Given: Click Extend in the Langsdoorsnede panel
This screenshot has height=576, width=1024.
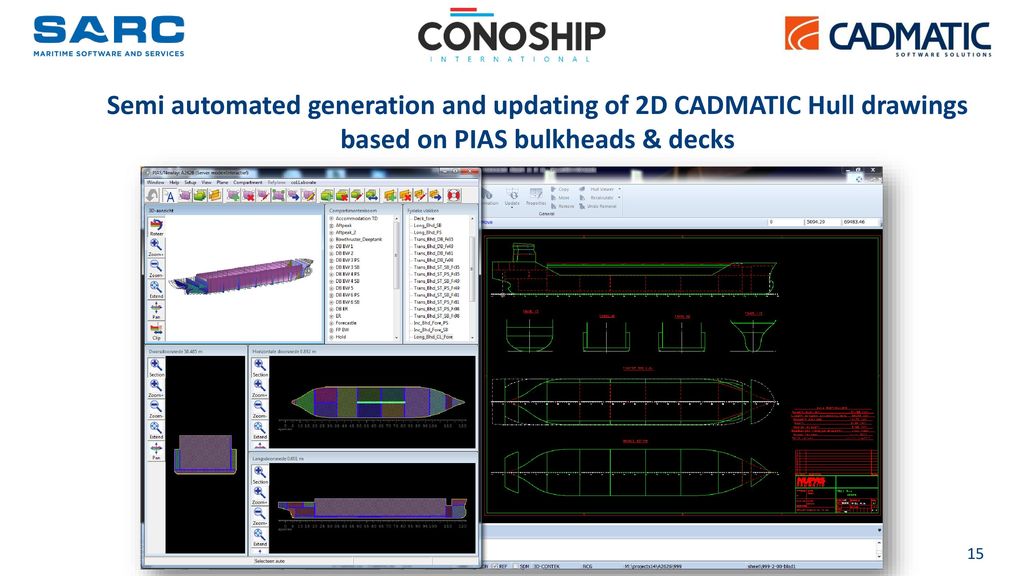Looking at the screenshot, I should pyautogui.click(x=260, y=537).
